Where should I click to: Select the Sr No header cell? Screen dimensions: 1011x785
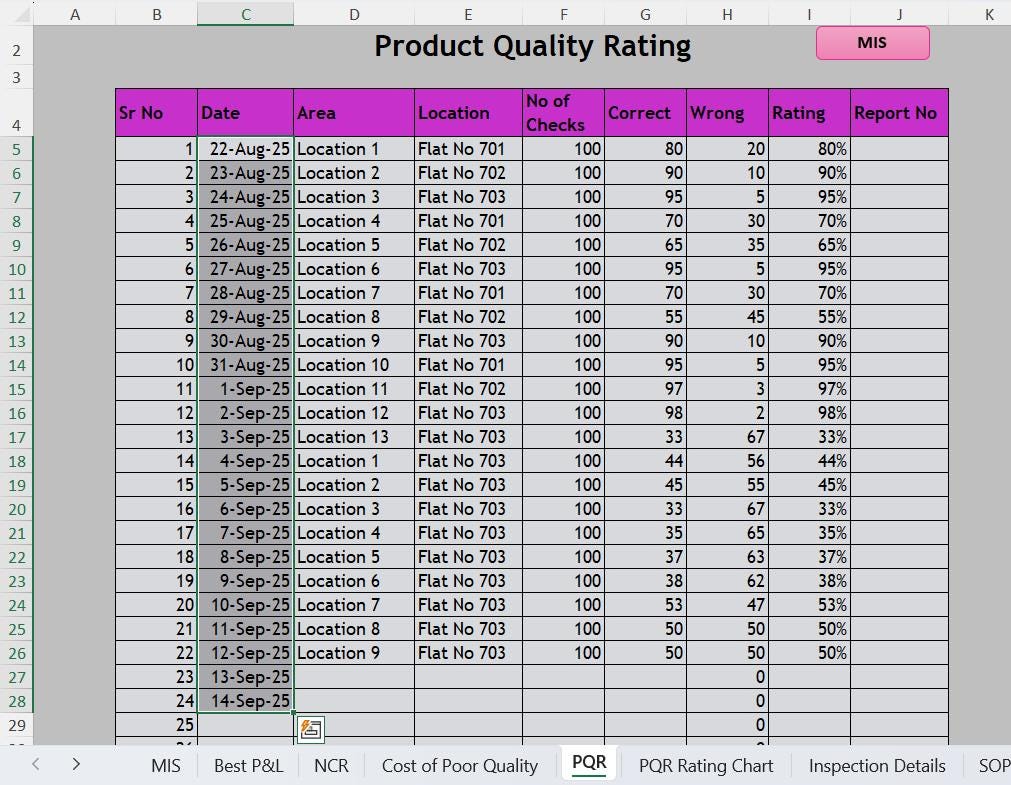point(155,112)
